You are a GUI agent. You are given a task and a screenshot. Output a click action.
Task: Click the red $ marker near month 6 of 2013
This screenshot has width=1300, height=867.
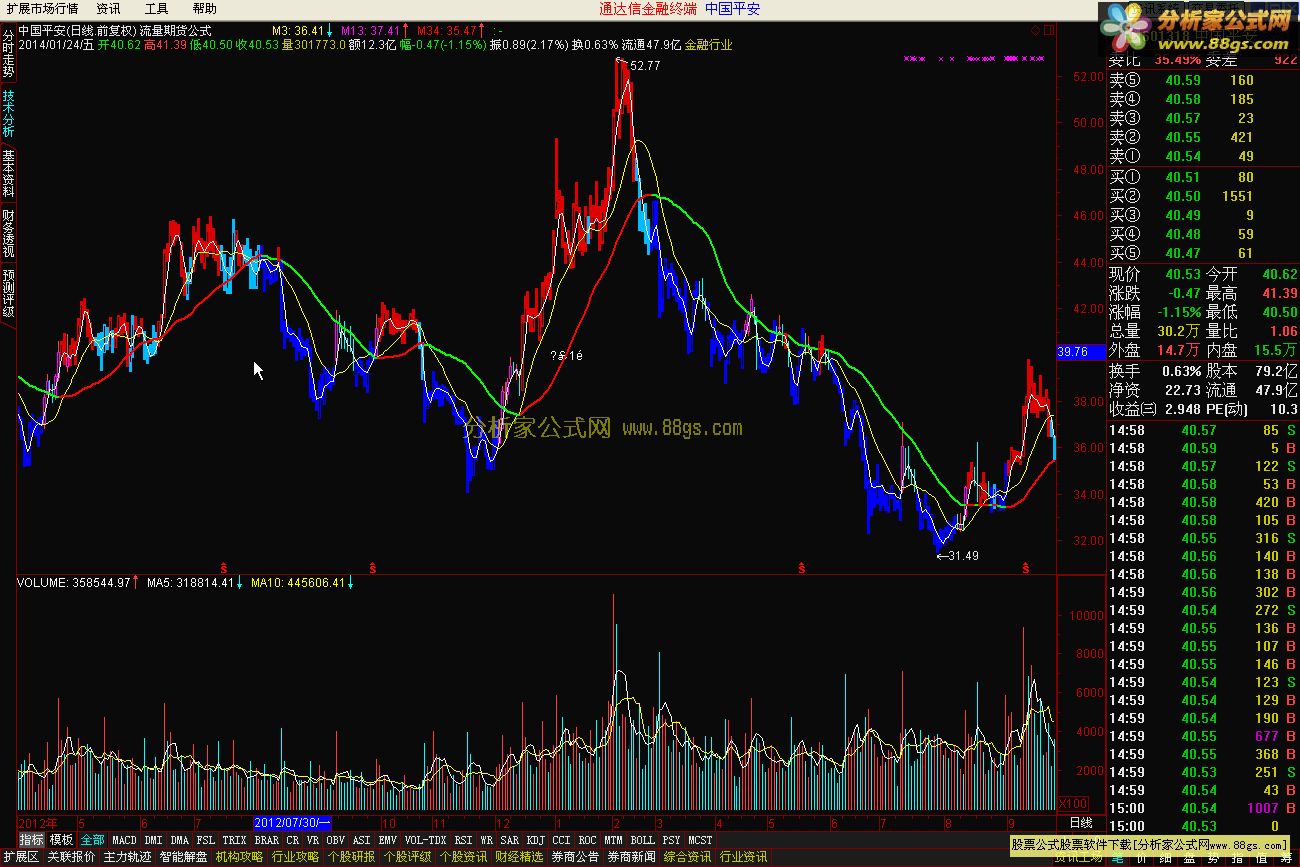point(802,567)
